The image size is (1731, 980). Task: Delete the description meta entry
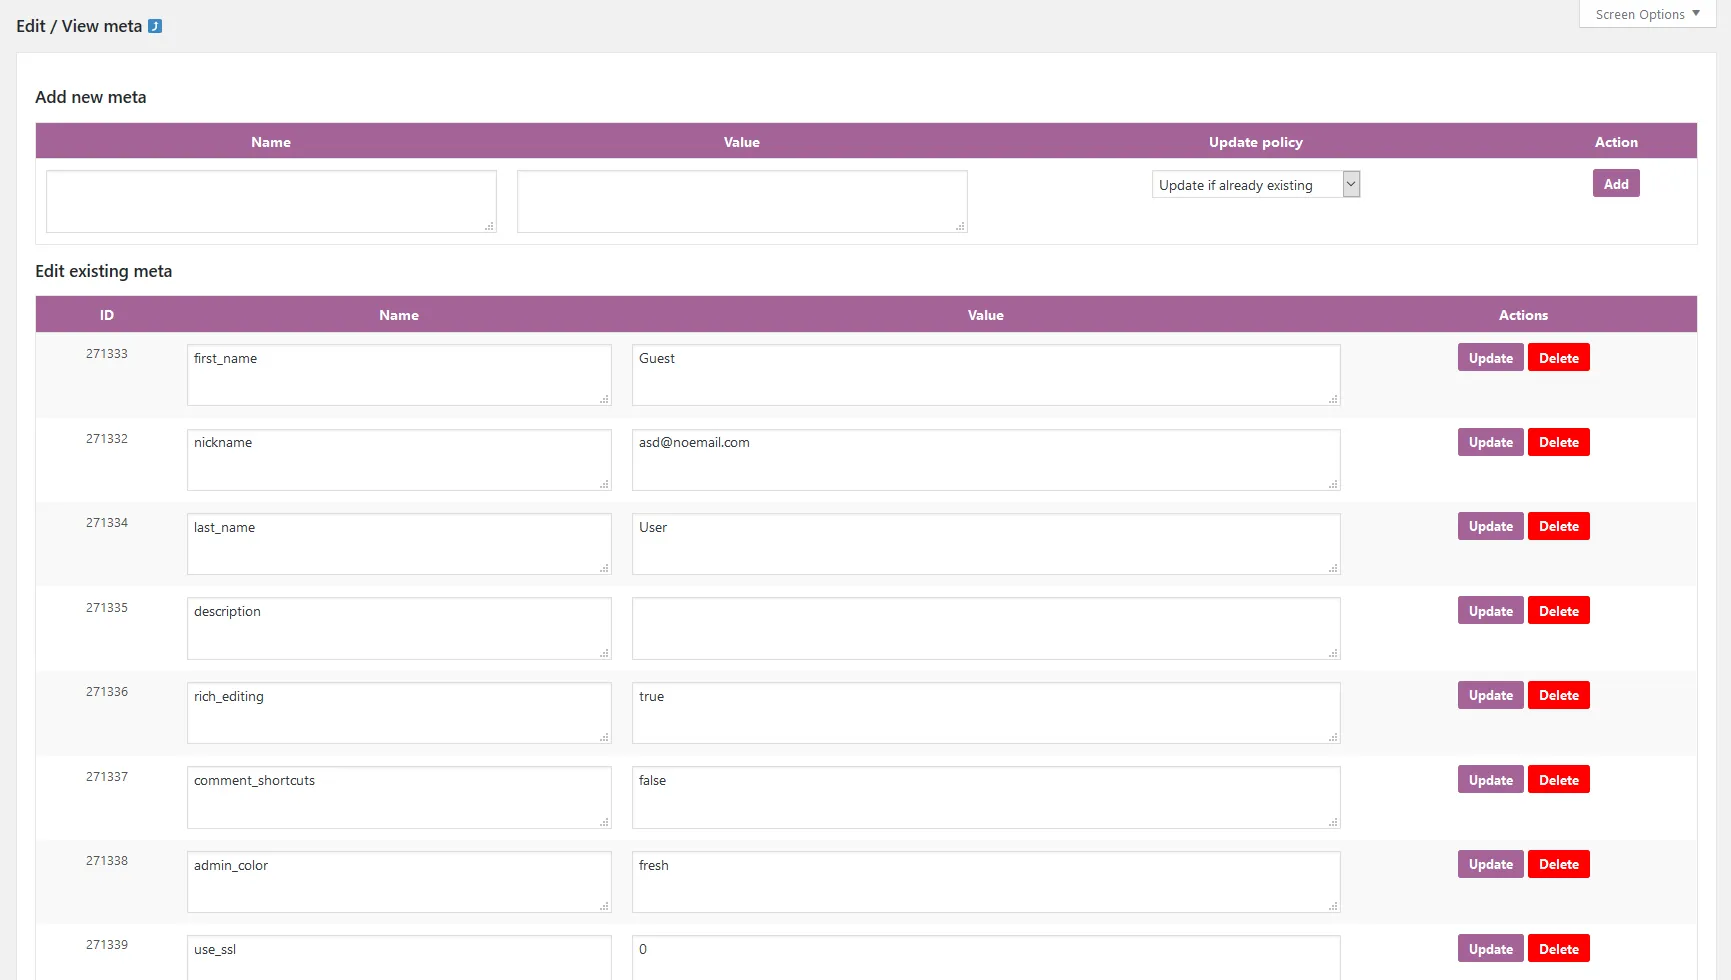tap(1558, 610)
